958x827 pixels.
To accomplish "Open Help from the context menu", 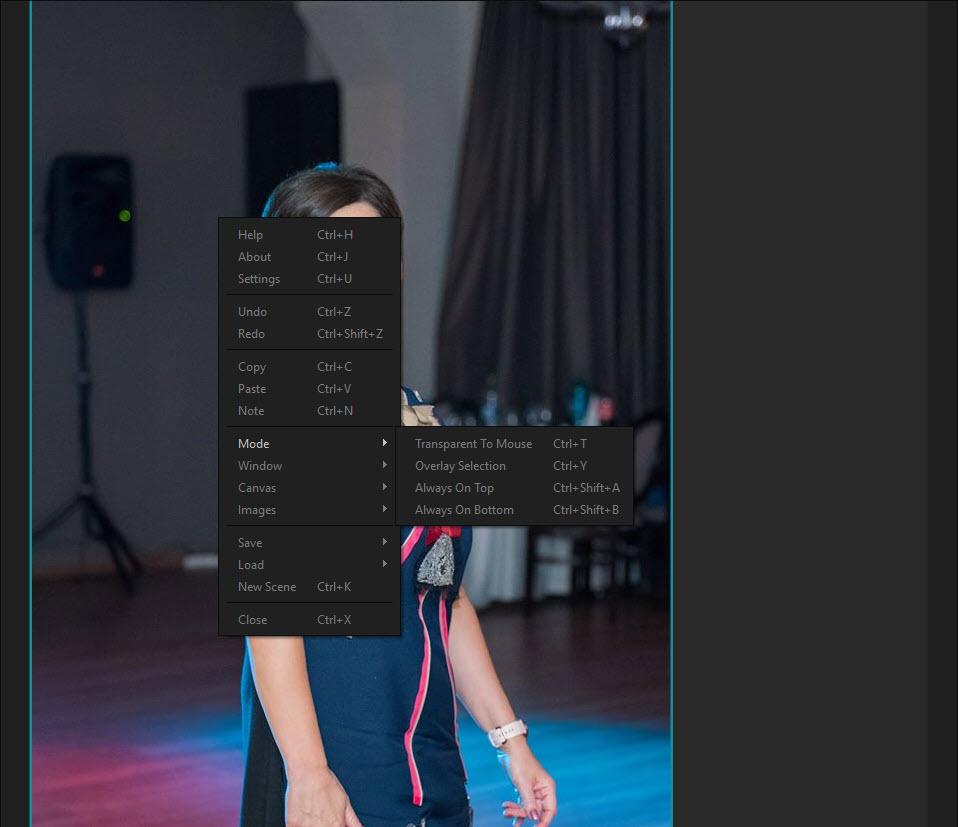I will pos(309,235).
